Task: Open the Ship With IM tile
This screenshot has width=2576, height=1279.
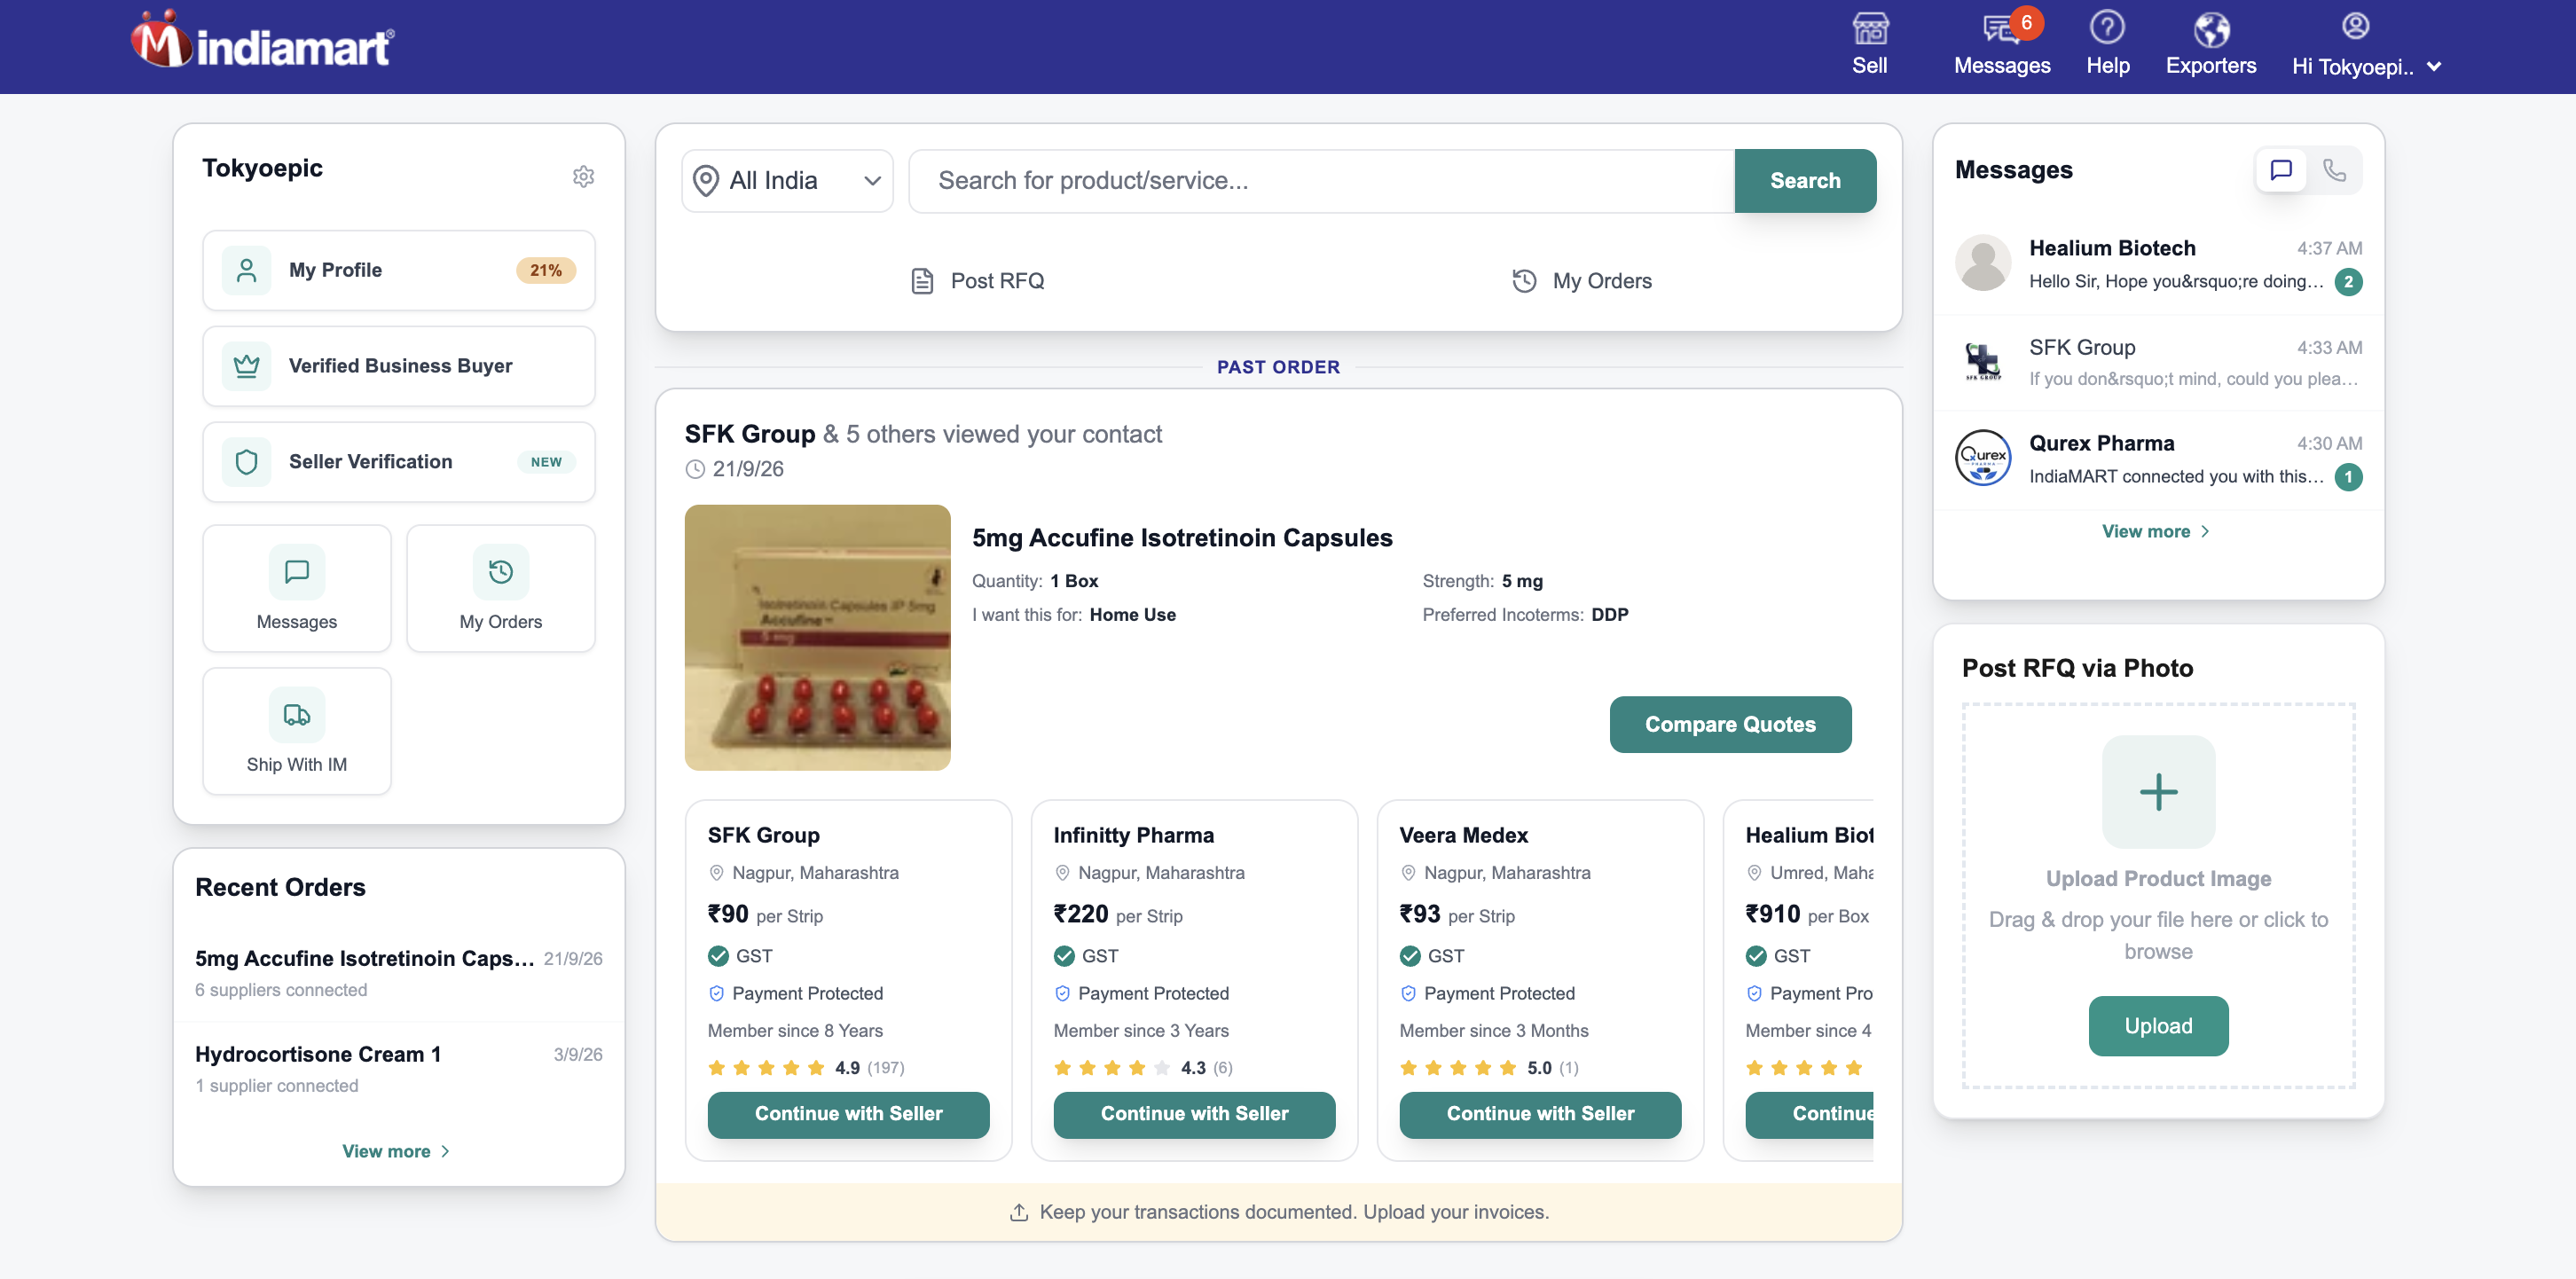Action: point(297,732)
